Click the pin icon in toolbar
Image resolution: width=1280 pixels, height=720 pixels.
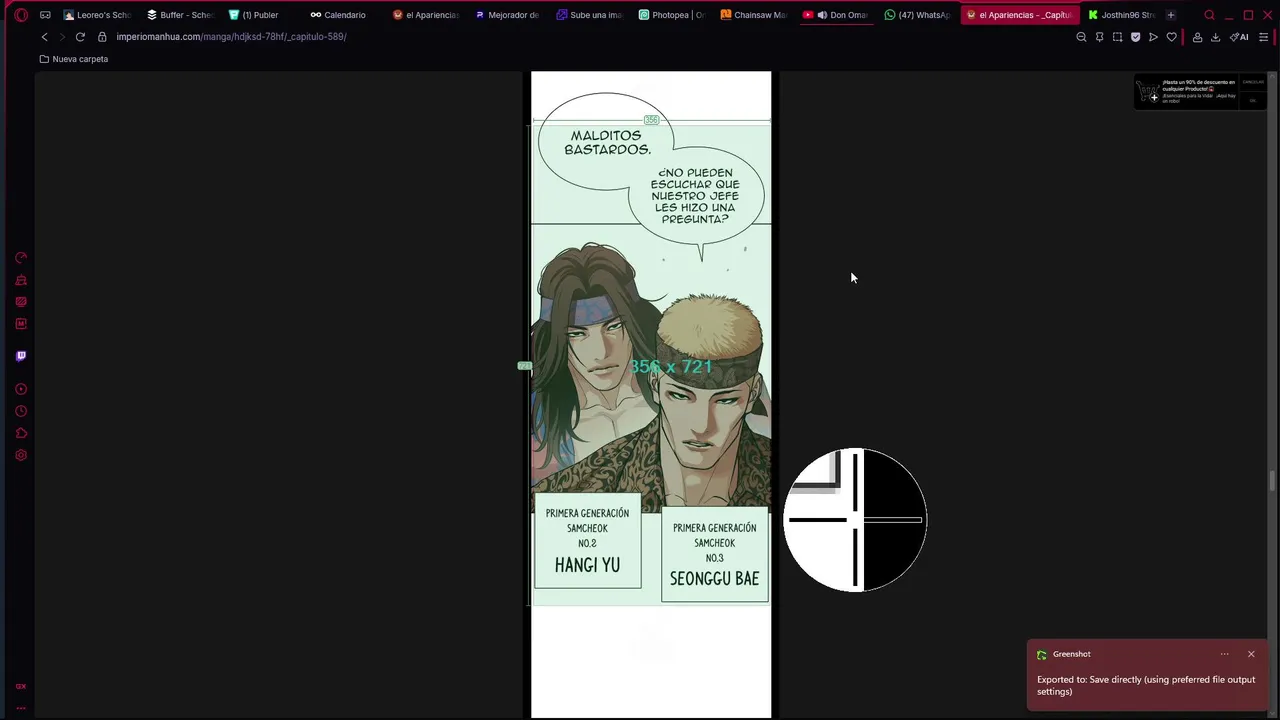point(1099,37)
